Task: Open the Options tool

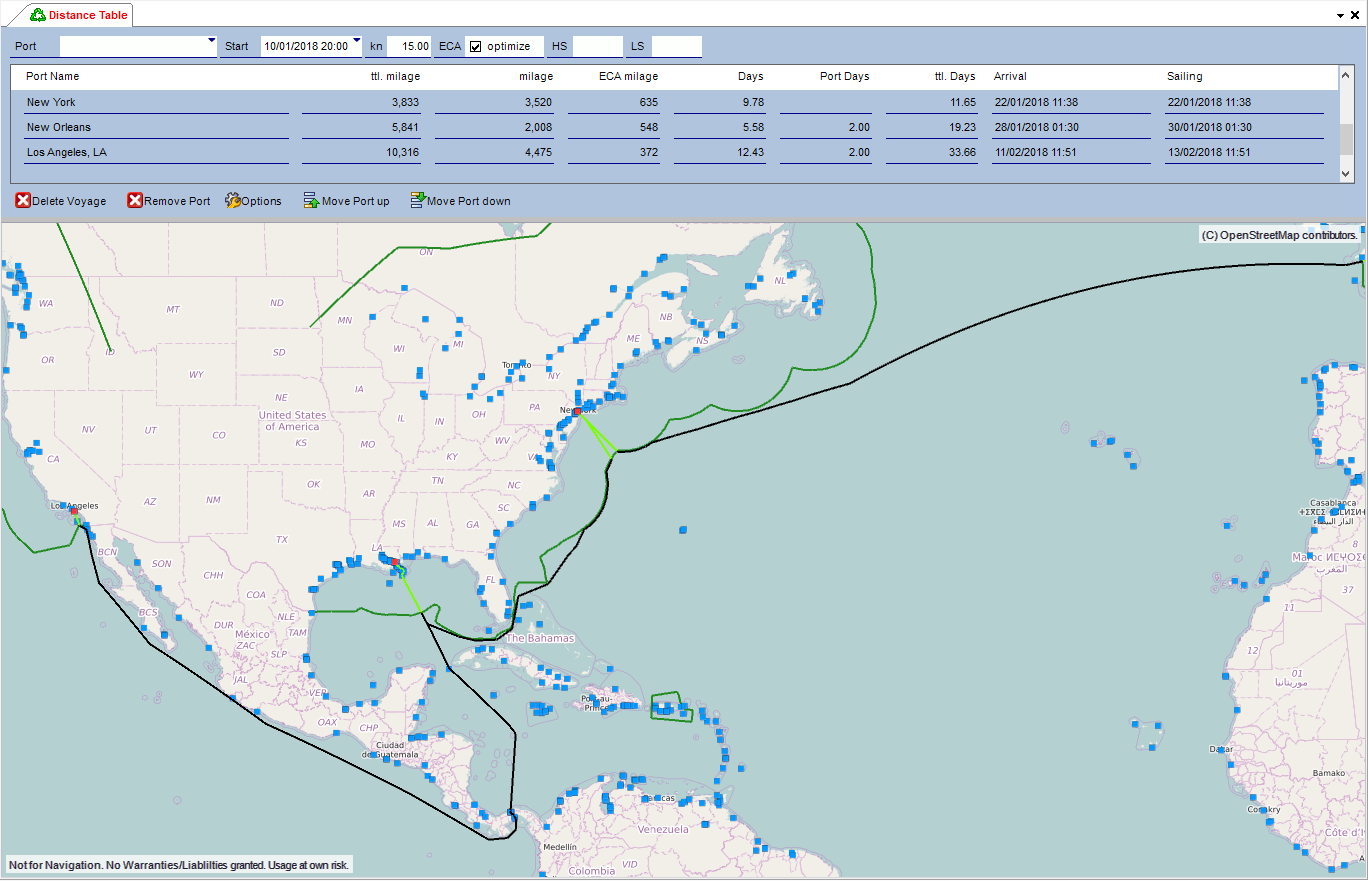Action: coord(232,200)
